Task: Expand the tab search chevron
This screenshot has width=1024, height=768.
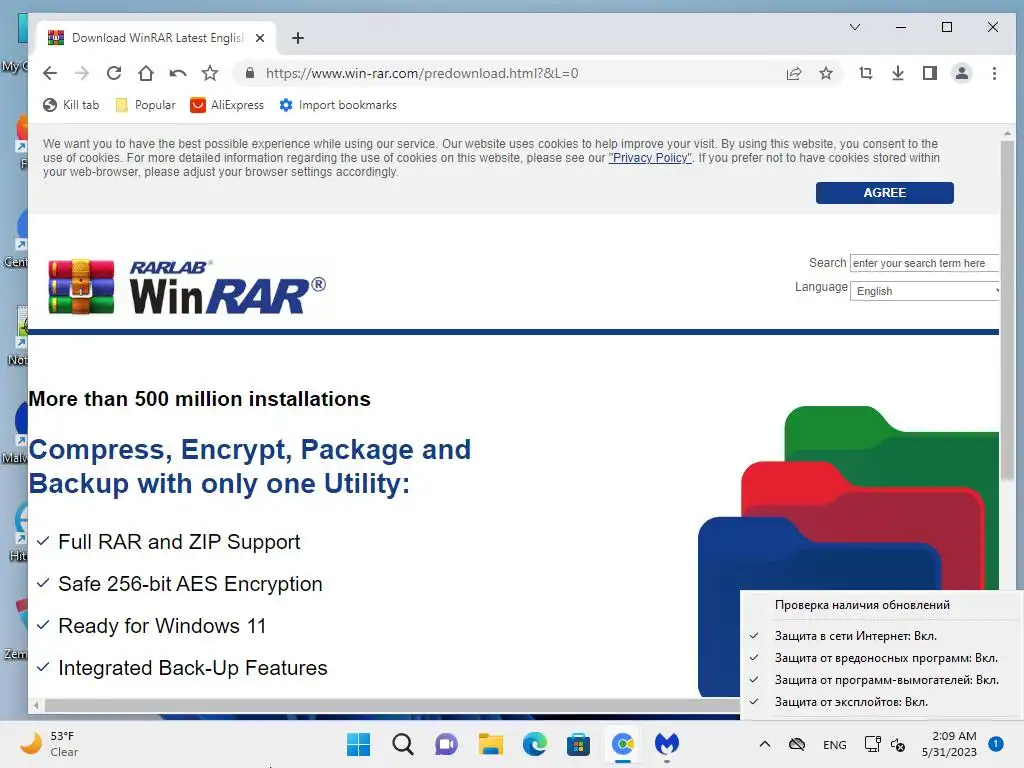Action: tap(855, 27)
